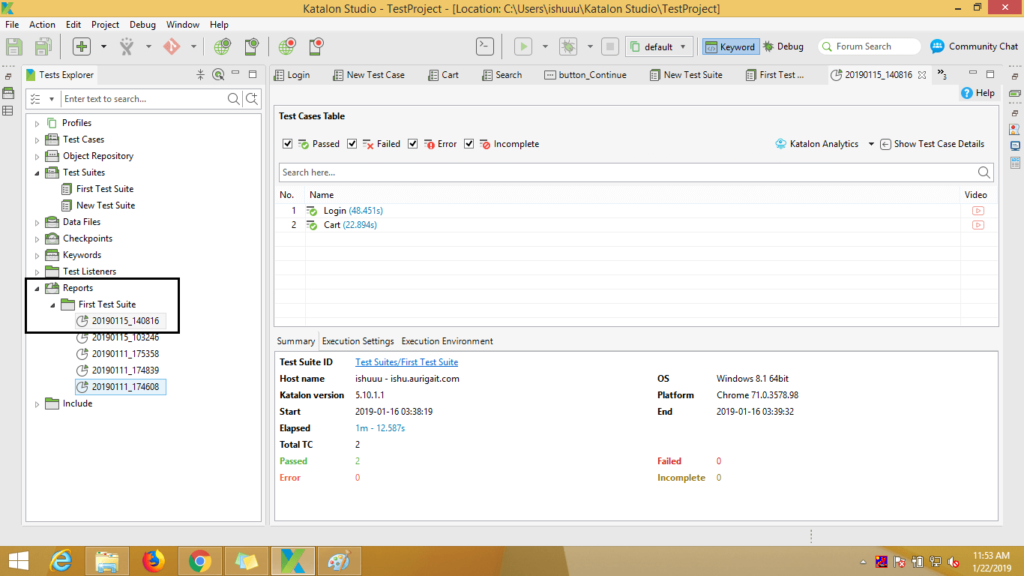Screen dimensions: 1024x576
Task: Open the default execution profile dropdown
Action: click(x=659, y=46)
